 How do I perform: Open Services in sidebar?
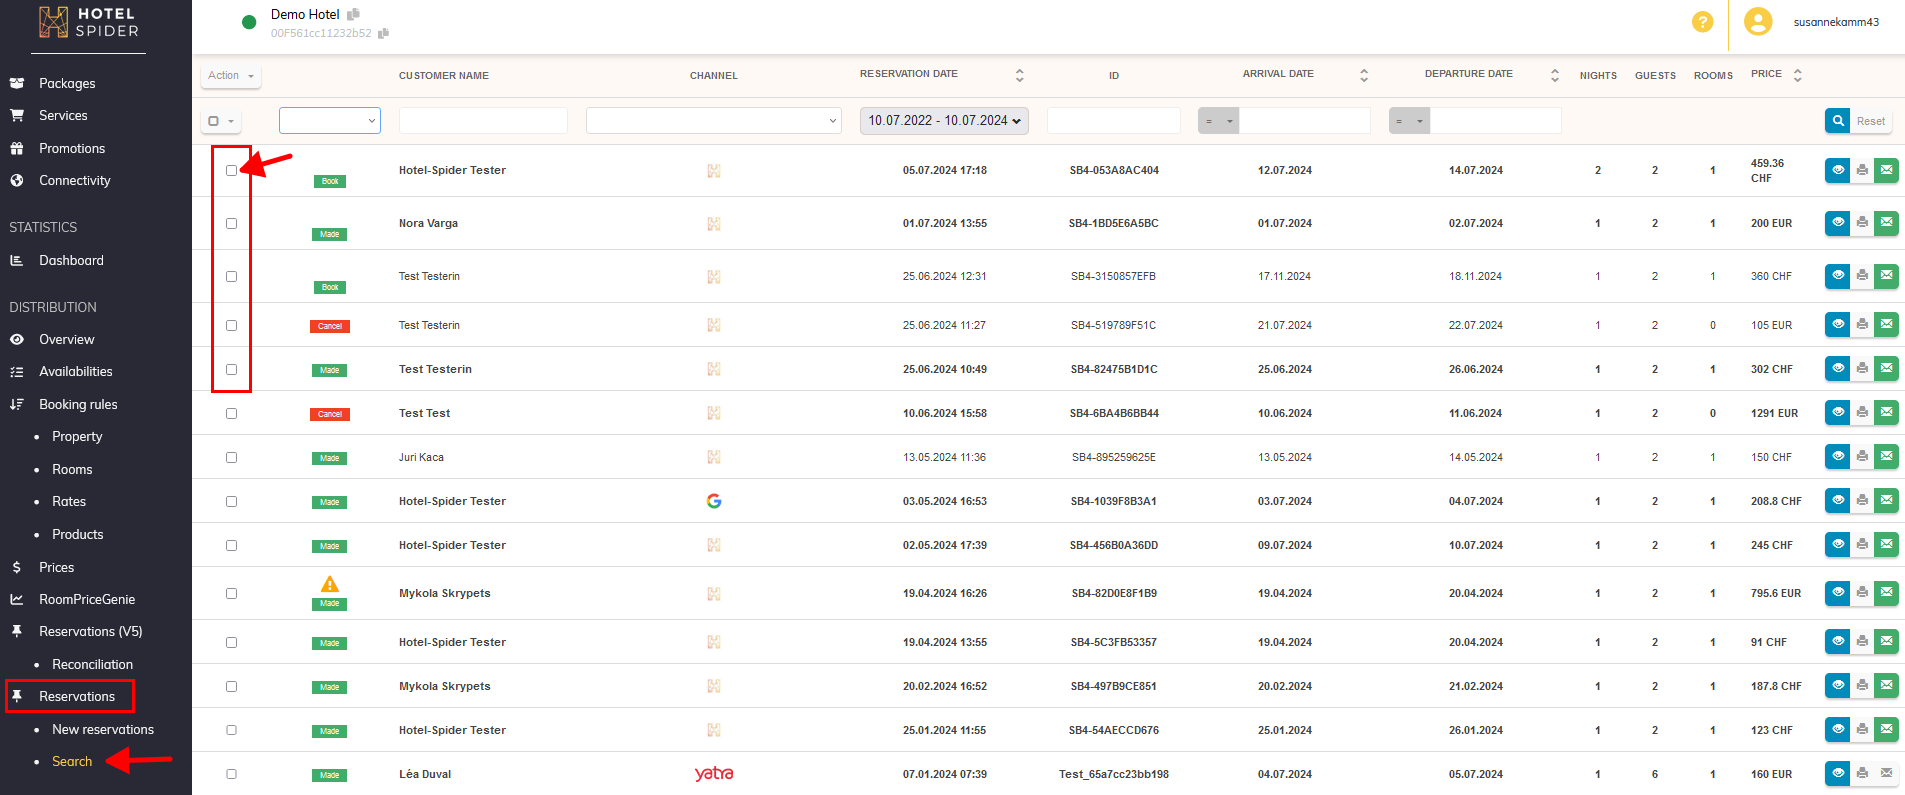pyautogui.click(x=63, y=115)
